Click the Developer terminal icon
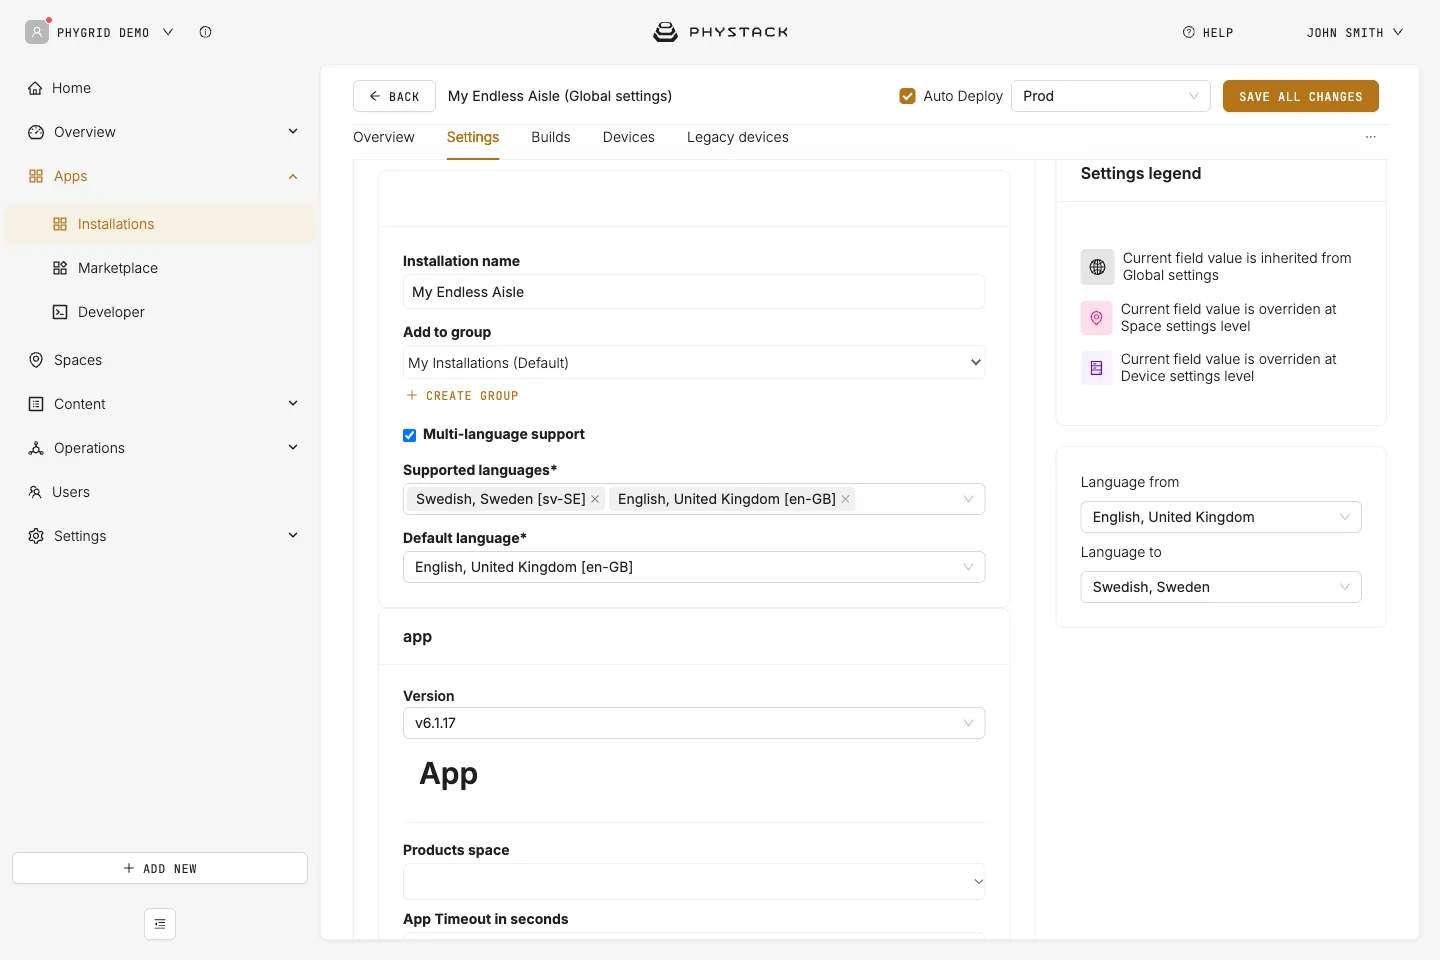This screenshot has width=1440, height=960. [x=60, y=312]
